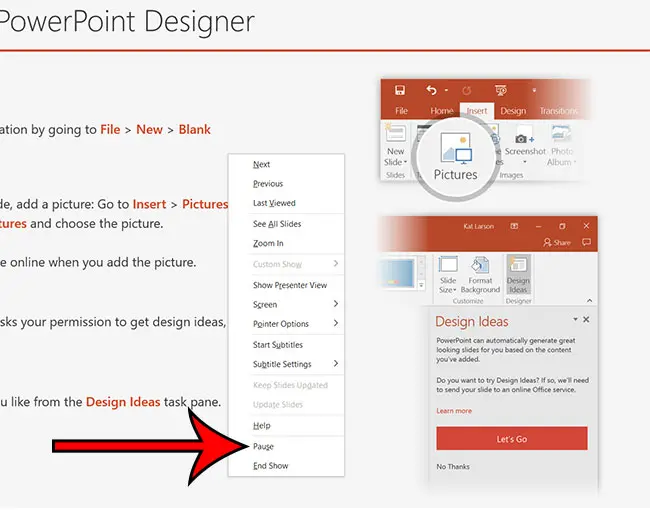Click the Start From Beginning presentation icon
This screenshot has width=650, height=525.
500,90
